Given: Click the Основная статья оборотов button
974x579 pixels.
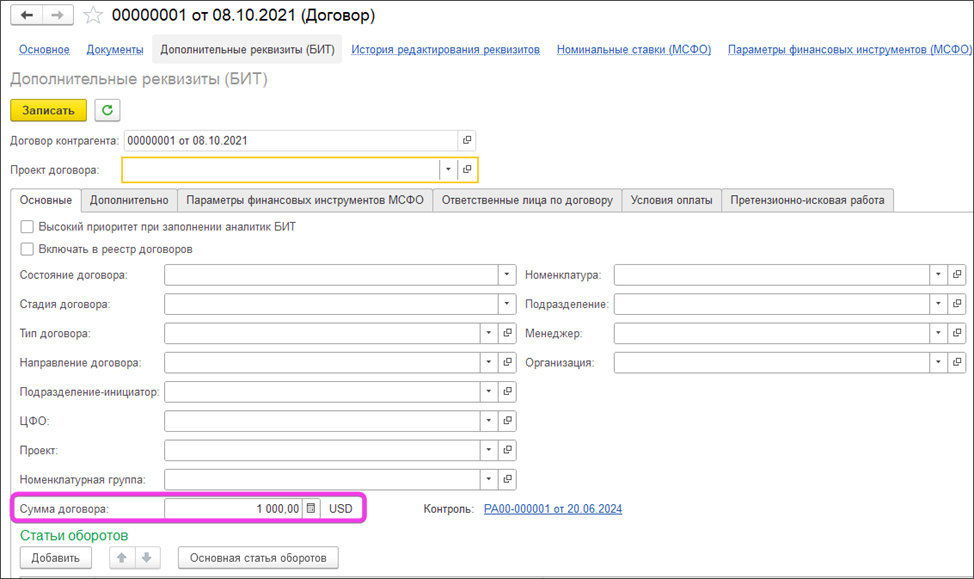Looking at the screenshot, I should (258, 557).
